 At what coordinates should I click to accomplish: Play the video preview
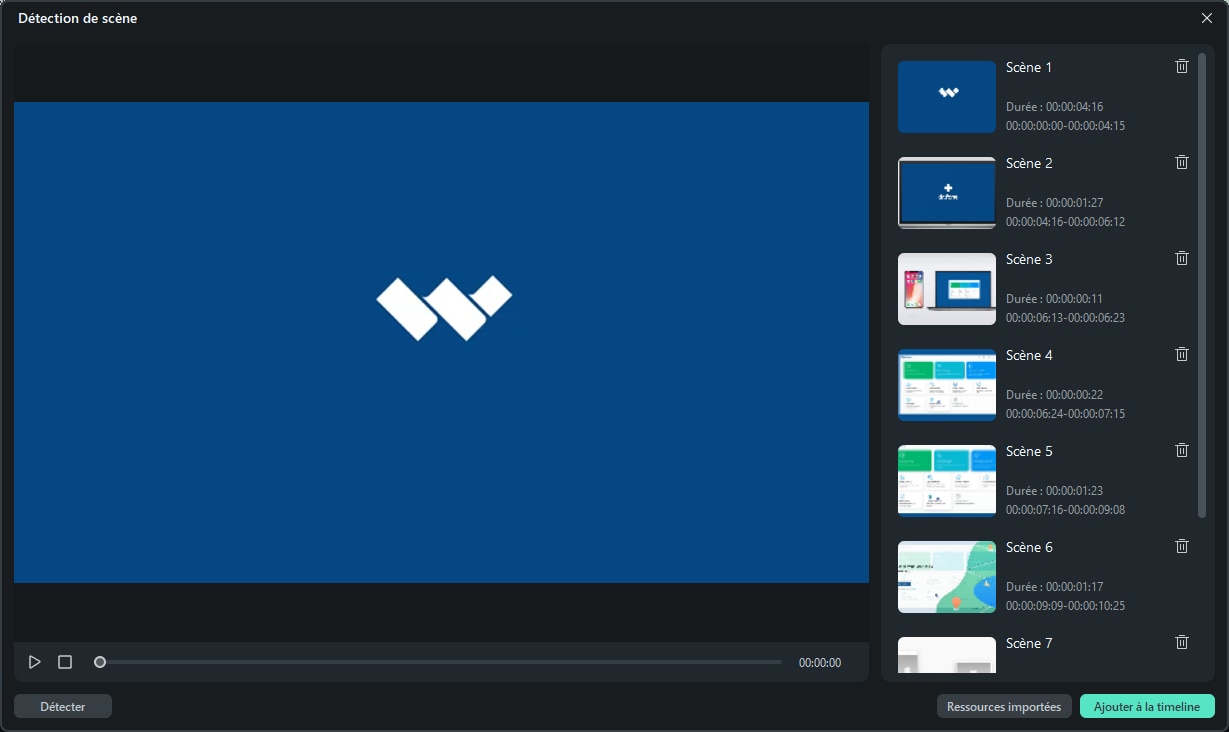35,662
